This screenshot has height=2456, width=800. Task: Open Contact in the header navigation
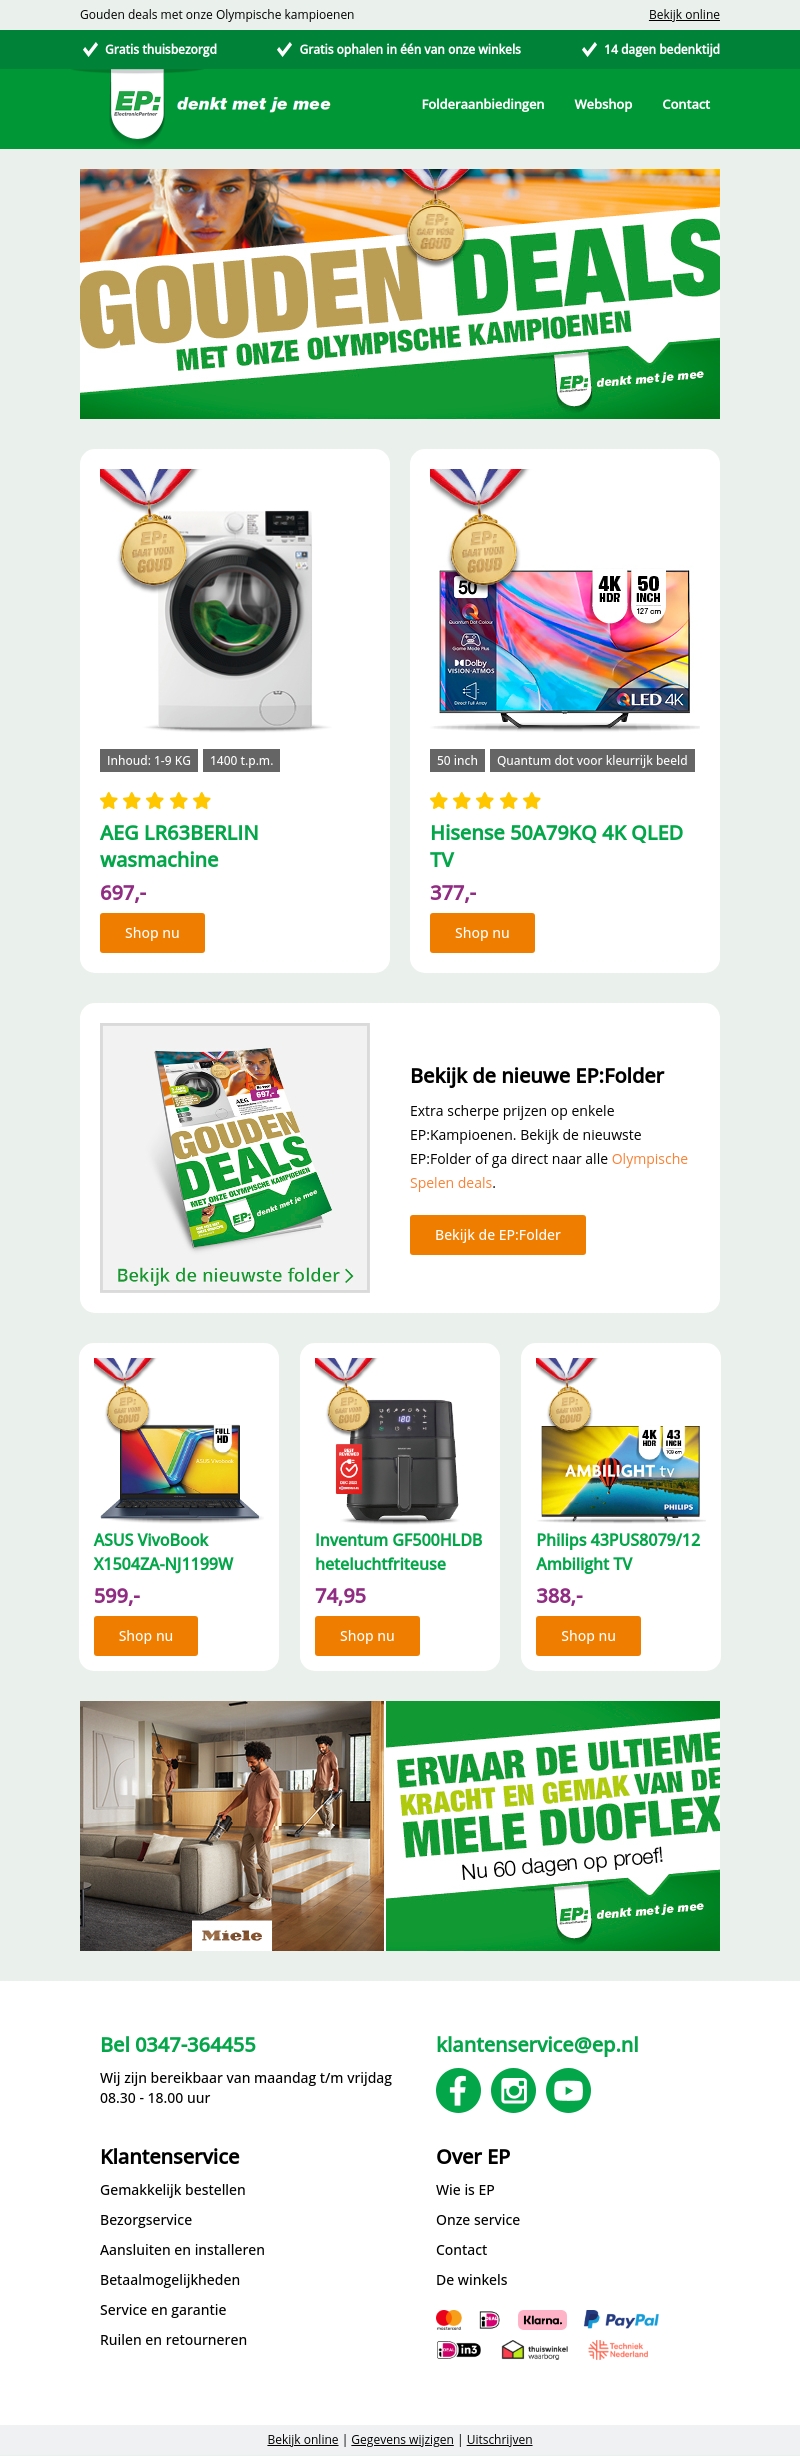[x=686, y=104]
